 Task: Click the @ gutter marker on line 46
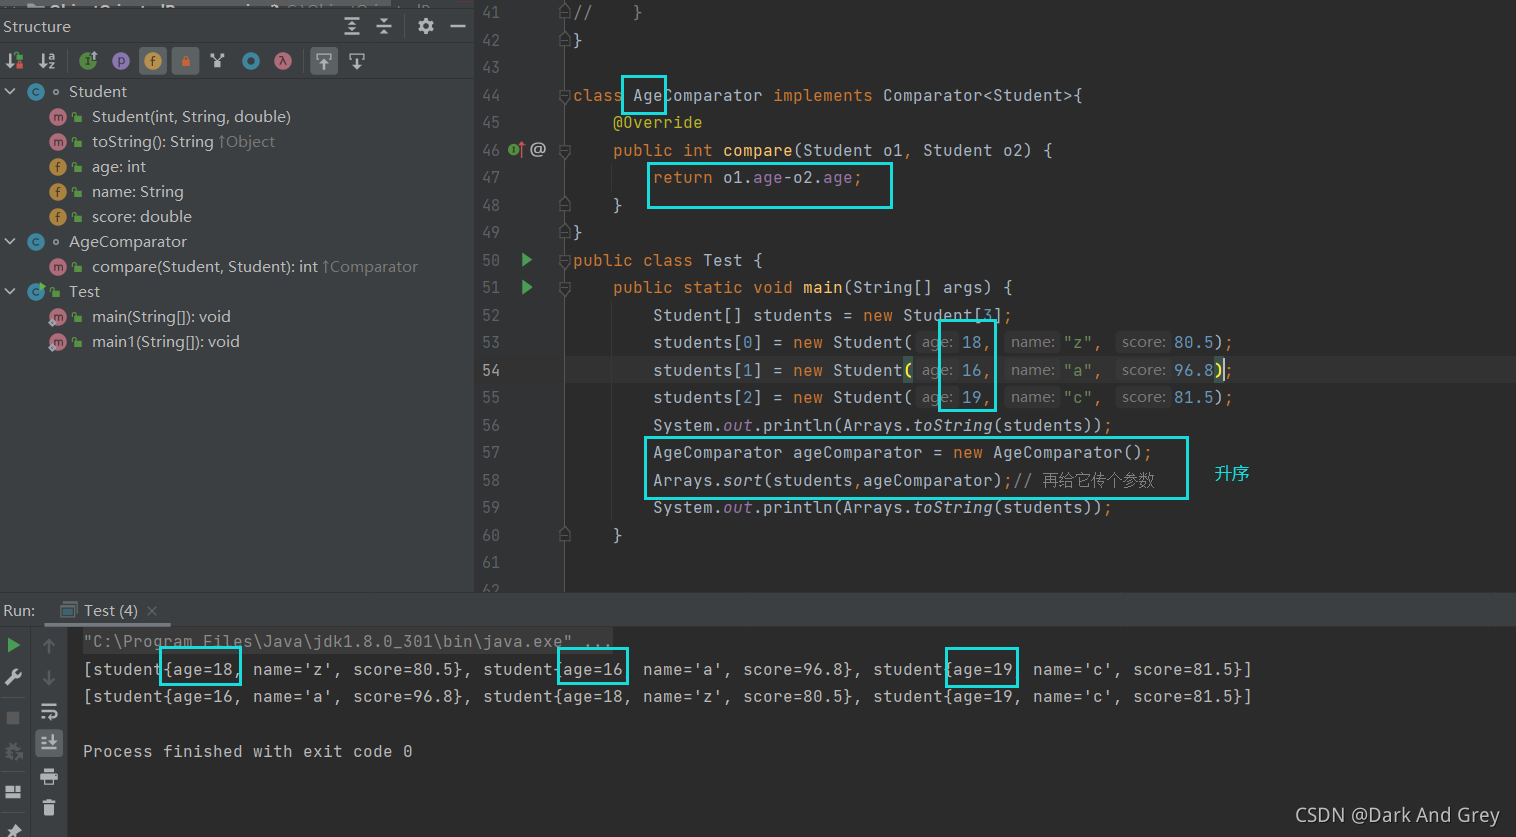point(538,150)
